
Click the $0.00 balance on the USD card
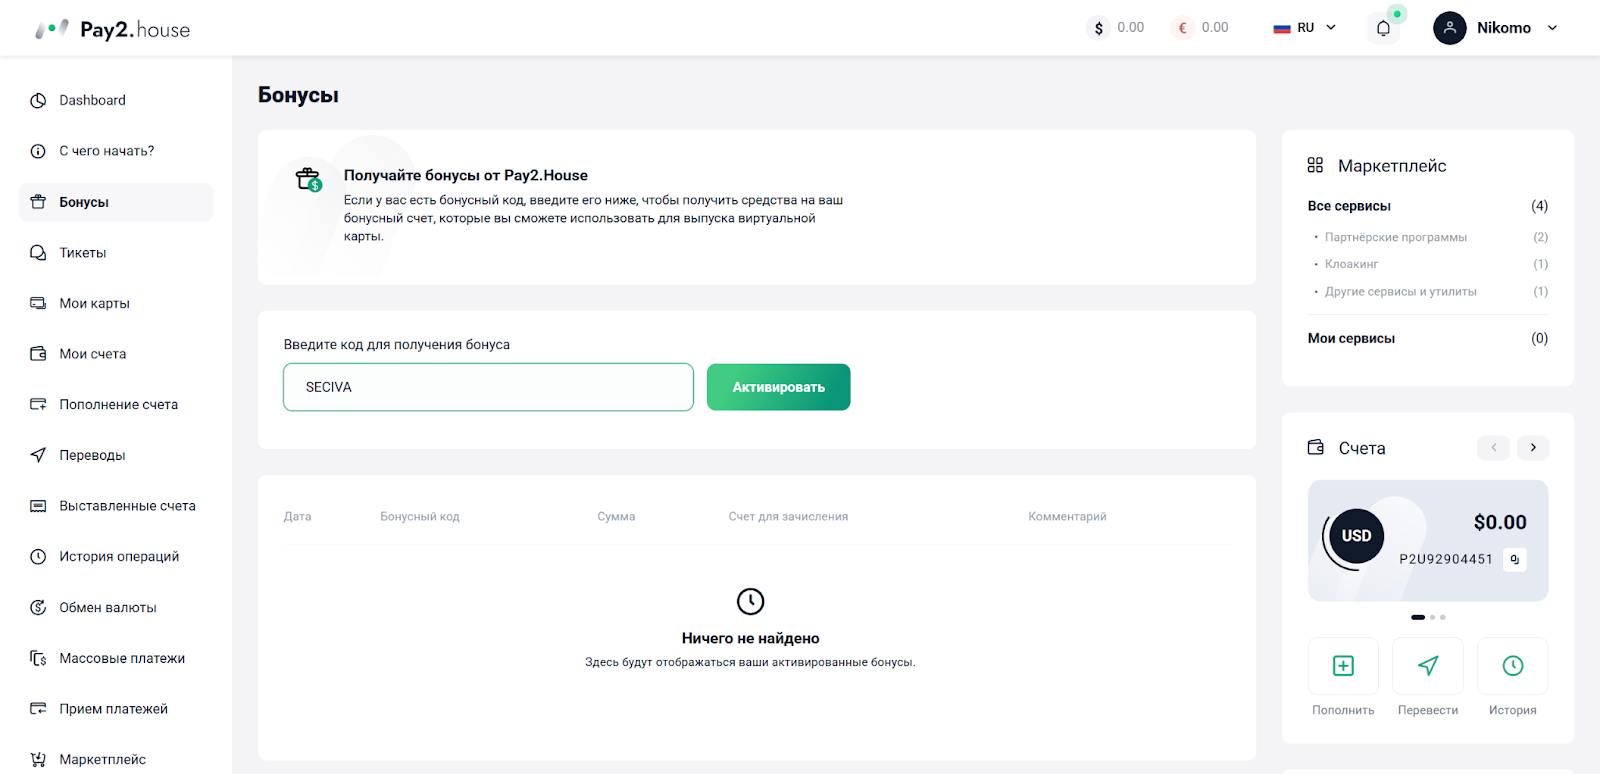pyautogui.click(x=1500, y=522)
